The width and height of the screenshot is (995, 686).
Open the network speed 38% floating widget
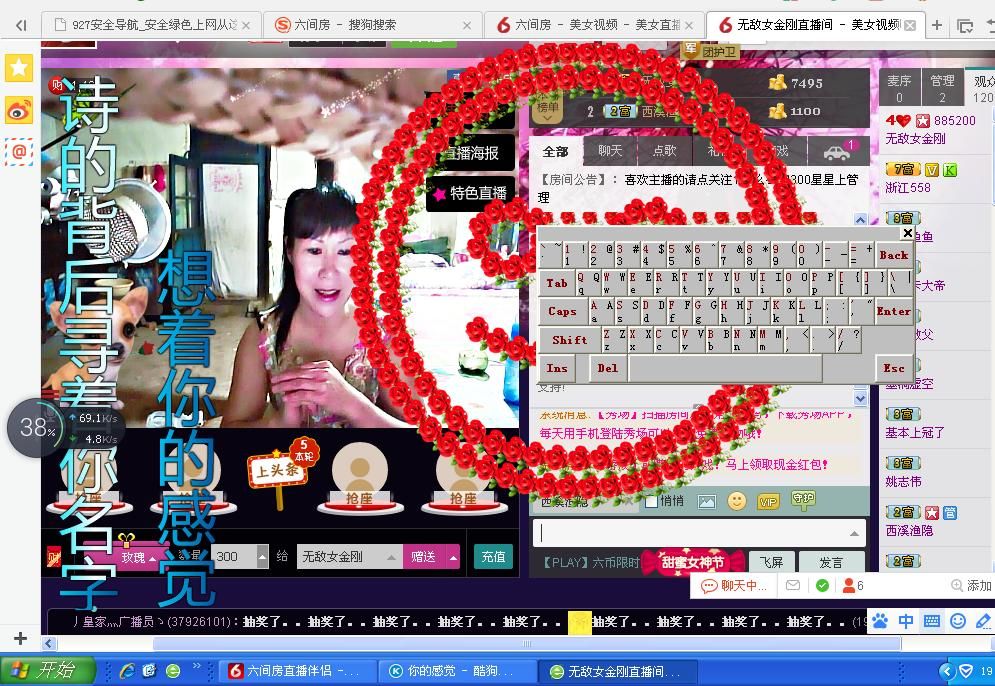pos(37,428)
